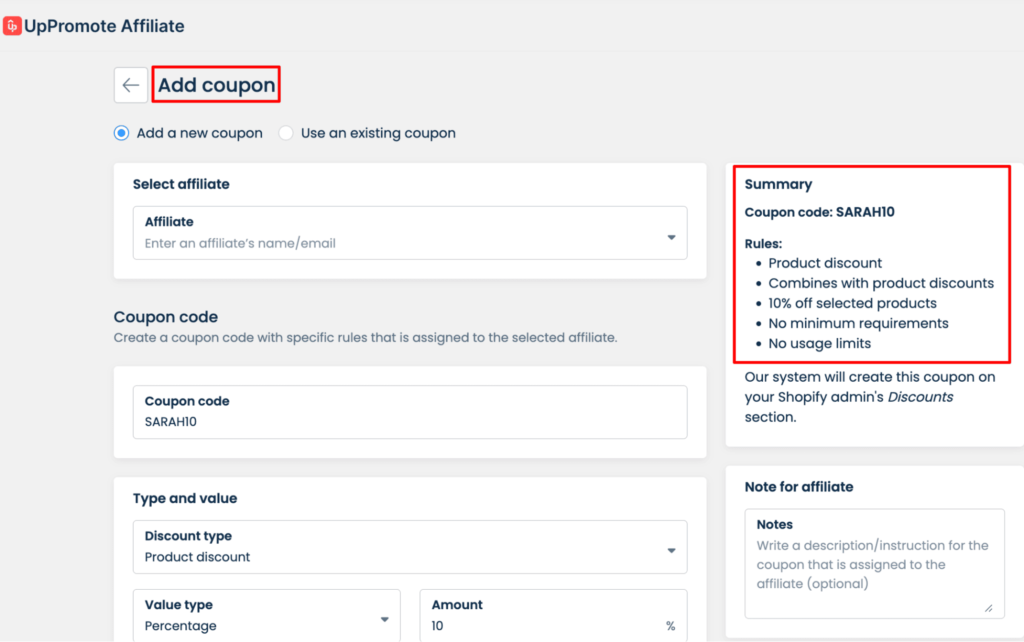
Task: Click the 'Add coupon' page heading
Action: coord(216,85)
